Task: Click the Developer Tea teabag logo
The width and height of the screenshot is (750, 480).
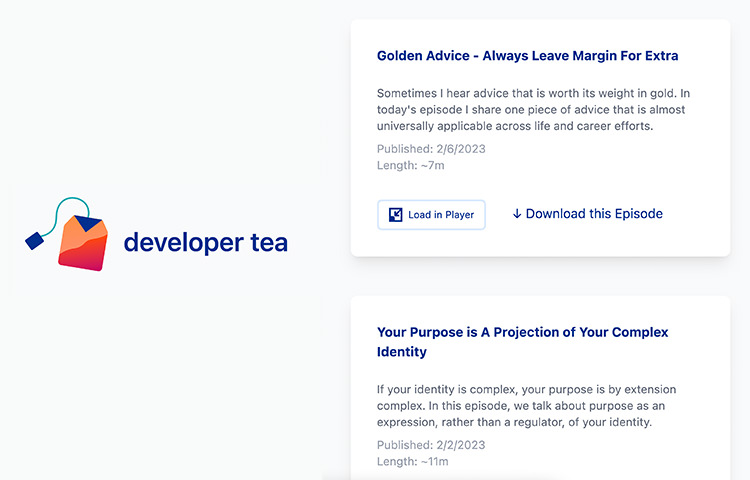Action: tap(67, 234)
